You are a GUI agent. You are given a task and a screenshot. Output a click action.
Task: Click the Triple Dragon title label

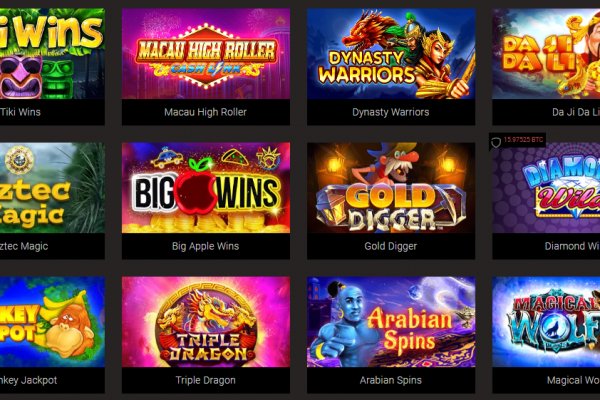(205, 380)
